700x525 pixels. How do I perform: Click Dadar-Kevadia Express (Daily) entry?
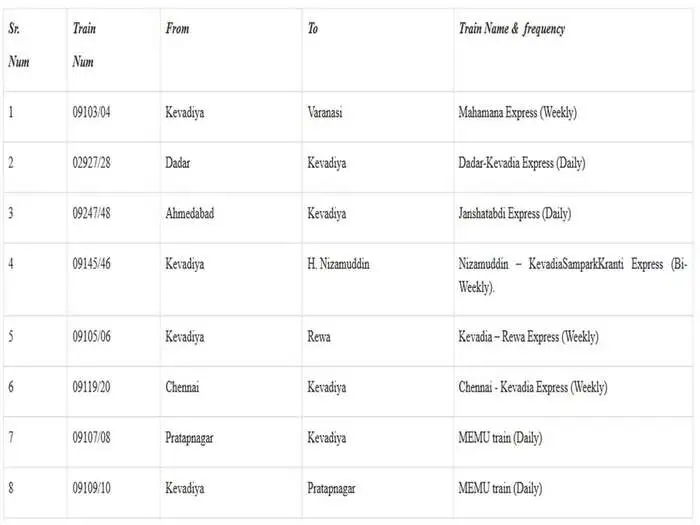point(521,163)
